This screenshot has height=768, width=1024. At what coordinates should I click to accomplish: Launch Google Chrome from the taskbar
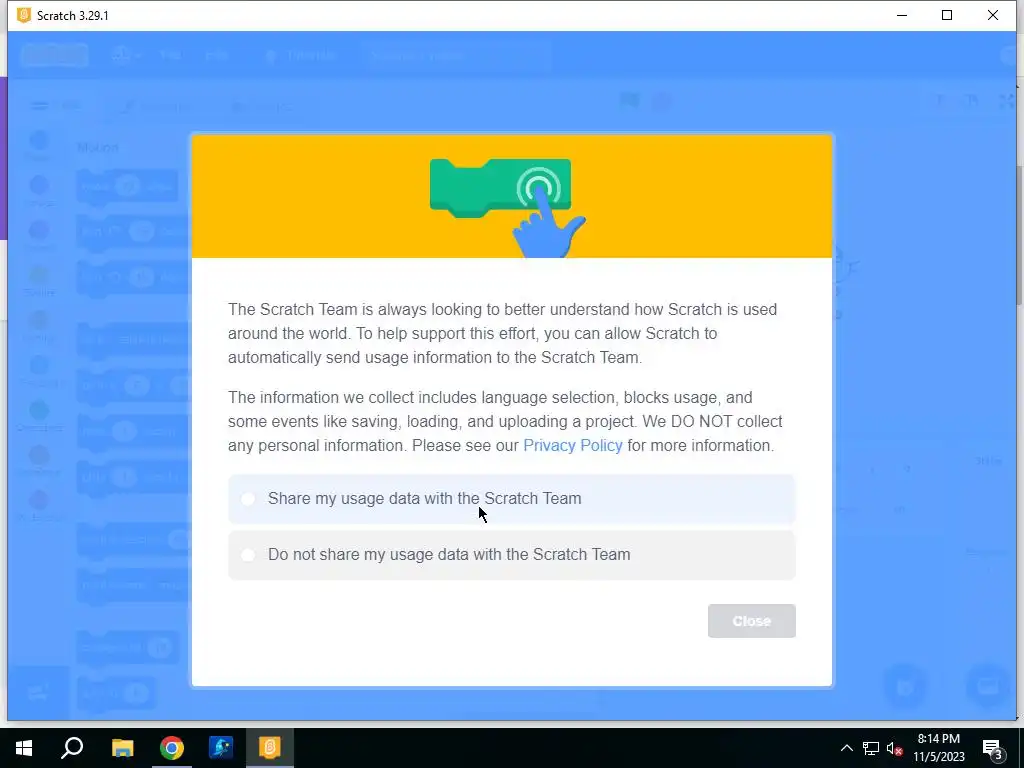click(172, 748)
